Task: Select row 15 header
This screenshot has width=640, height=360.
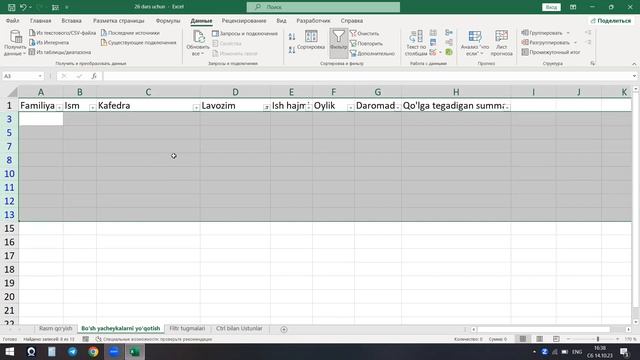Action: pyautogui.click(x=9, y=229)
